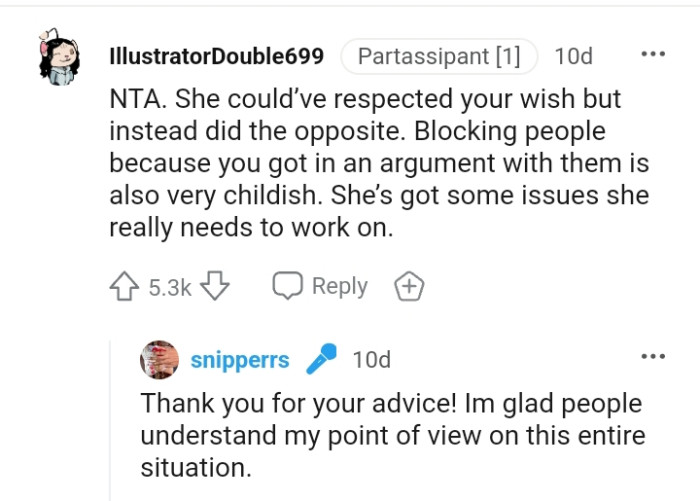Open the 10d timestamp on snipperrs' reply
Screen dimensions: 700x501
371,360
